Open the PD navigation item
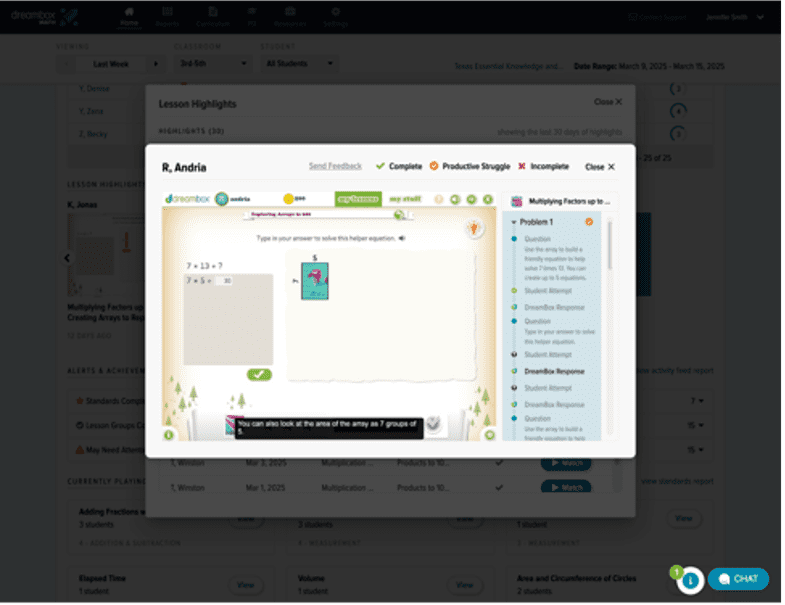The image size is (785, 605). 252,17
